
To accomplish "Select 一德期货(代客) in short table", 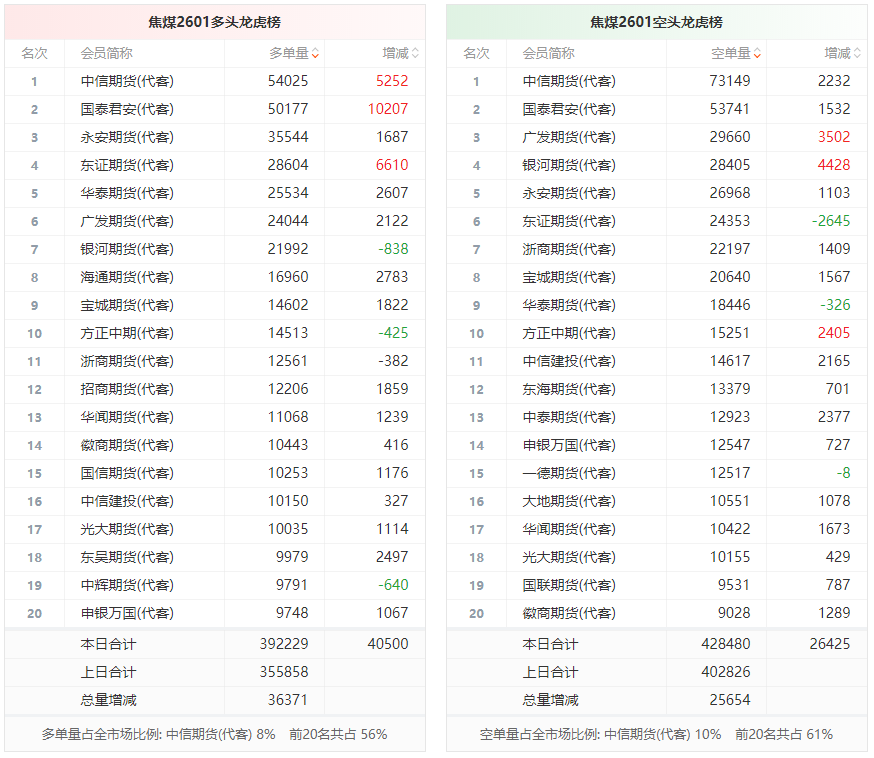I will (569, 473).
